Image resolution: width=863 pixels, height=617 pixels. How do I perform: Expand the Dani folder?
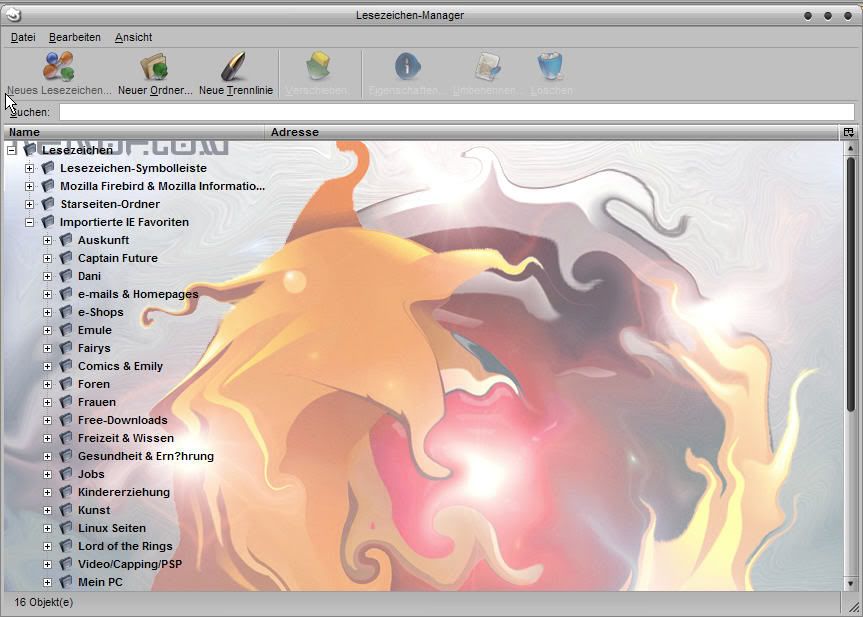click(47, 276)
